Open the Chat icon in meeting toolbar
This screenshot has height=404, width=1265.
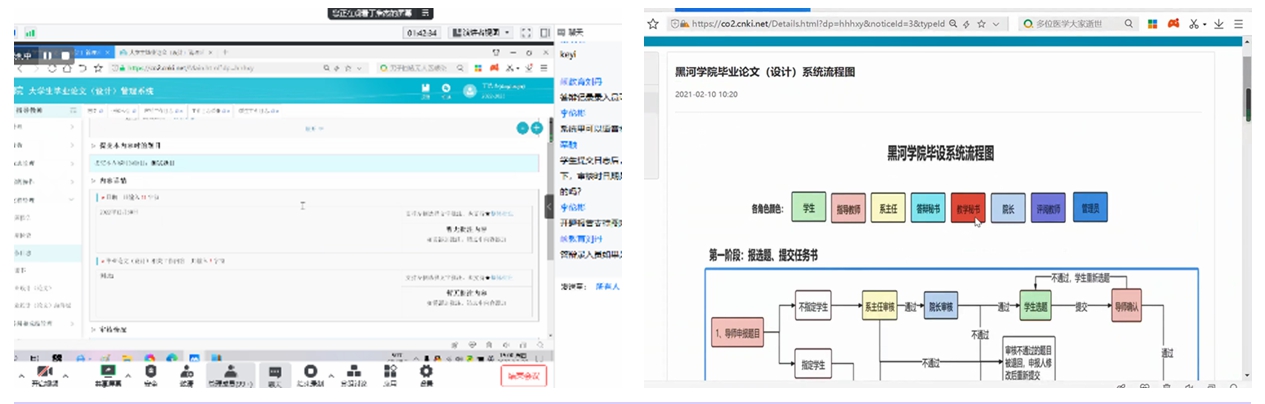click(275, 371)
